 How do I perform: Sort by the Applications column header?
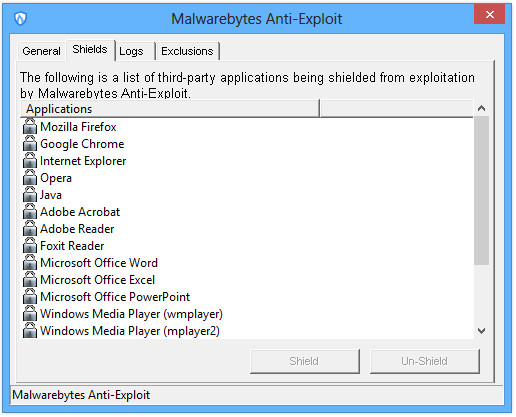[x=170, y=109]
